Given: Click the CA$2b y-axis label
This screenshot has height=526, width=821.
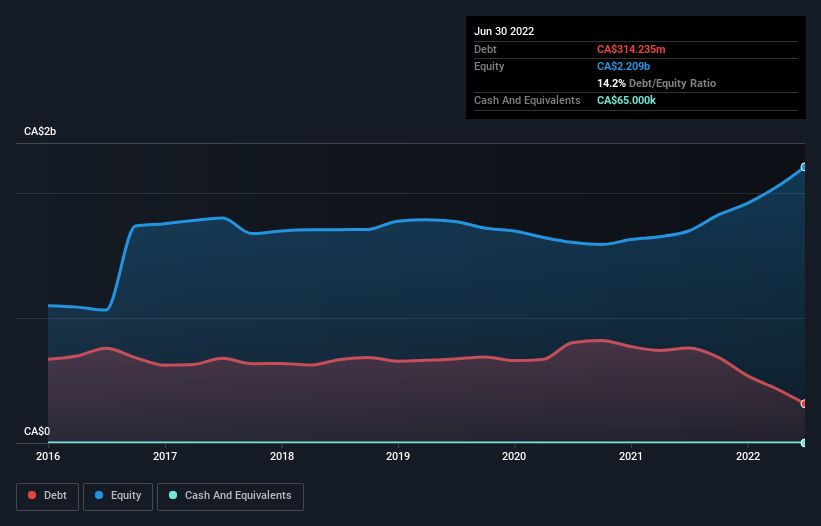Looking at the screenshot, I should pos(40,131).
